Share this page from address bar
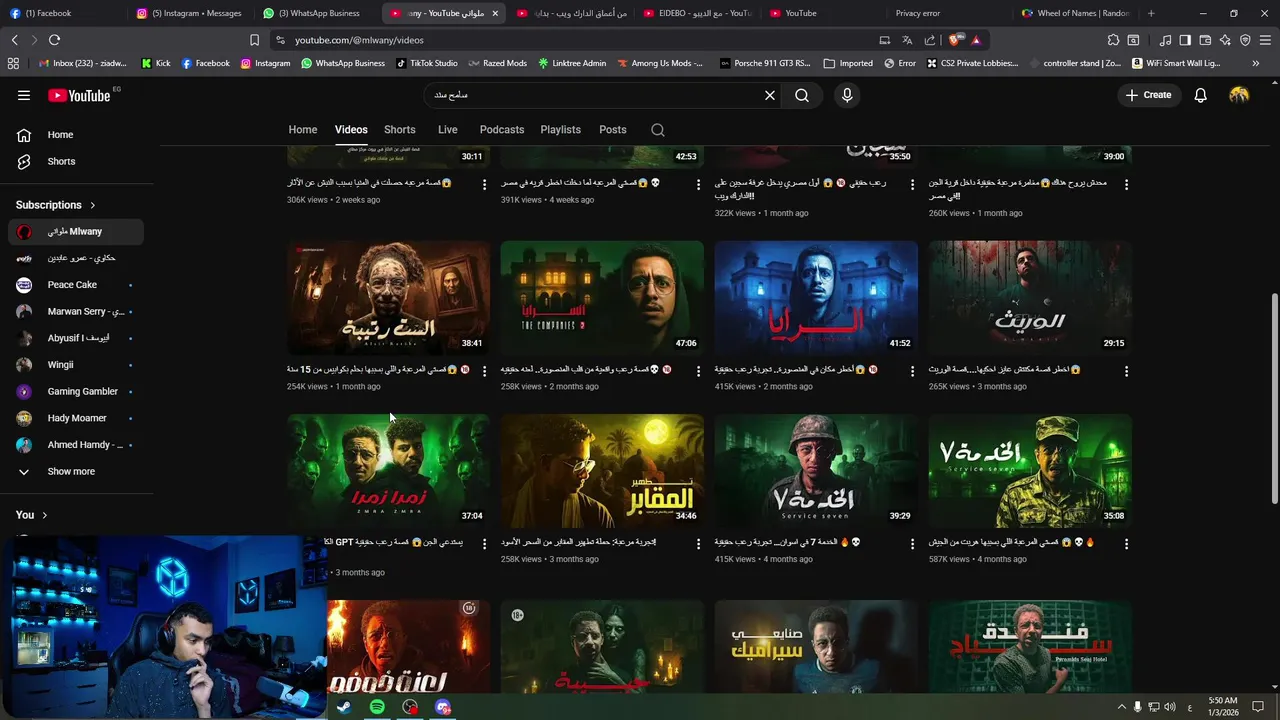 [x=930, y=40]
